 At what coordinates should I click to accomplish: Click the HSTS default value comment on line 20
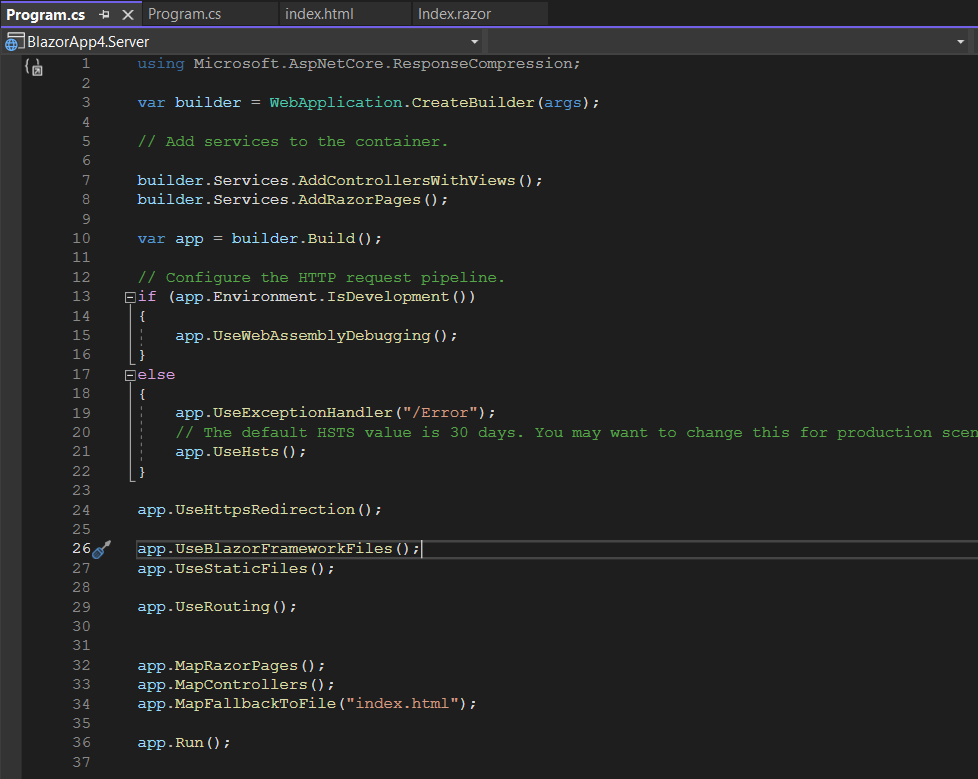click(576, 432)
